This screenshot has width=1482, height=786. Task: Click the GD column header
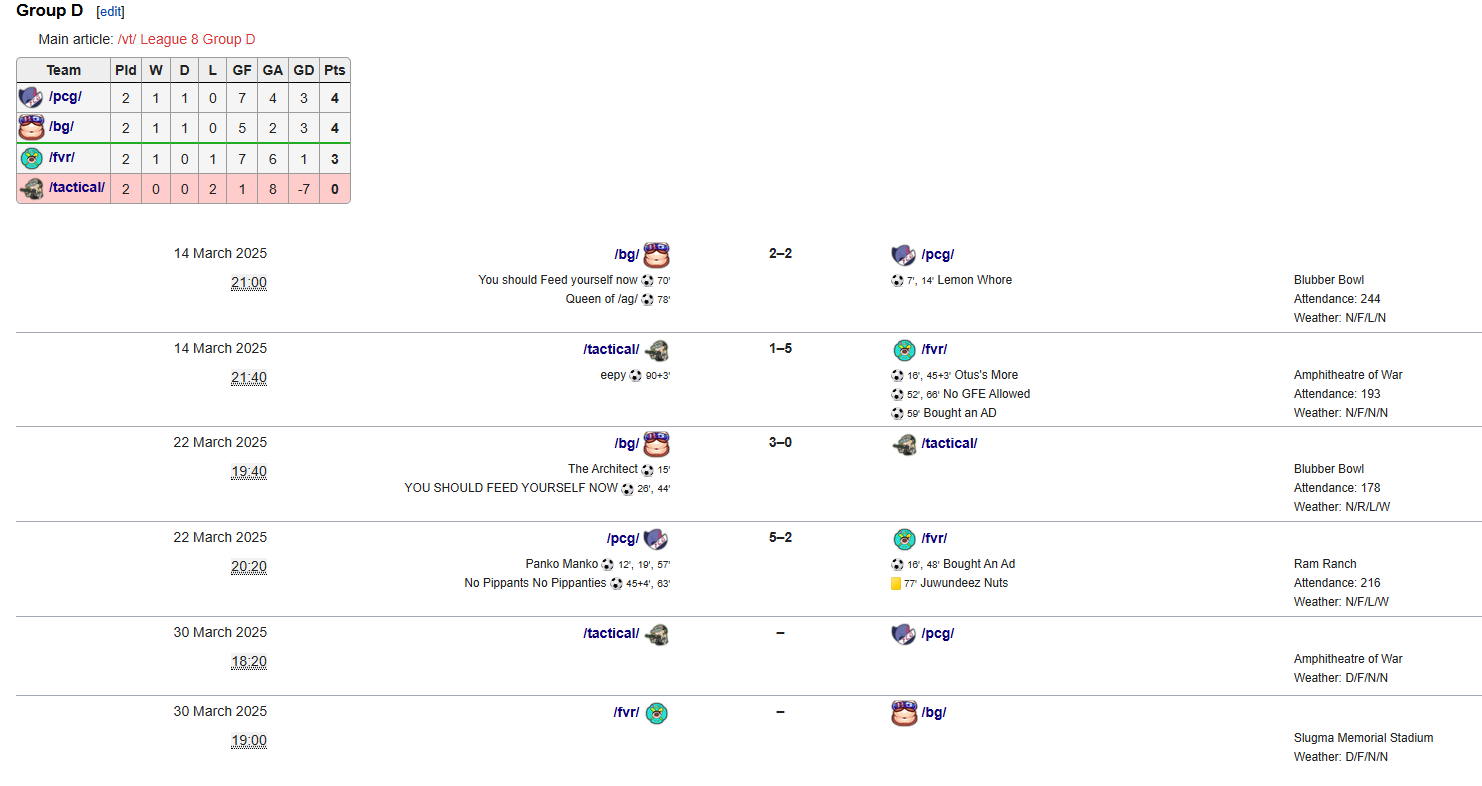(304, 70)
